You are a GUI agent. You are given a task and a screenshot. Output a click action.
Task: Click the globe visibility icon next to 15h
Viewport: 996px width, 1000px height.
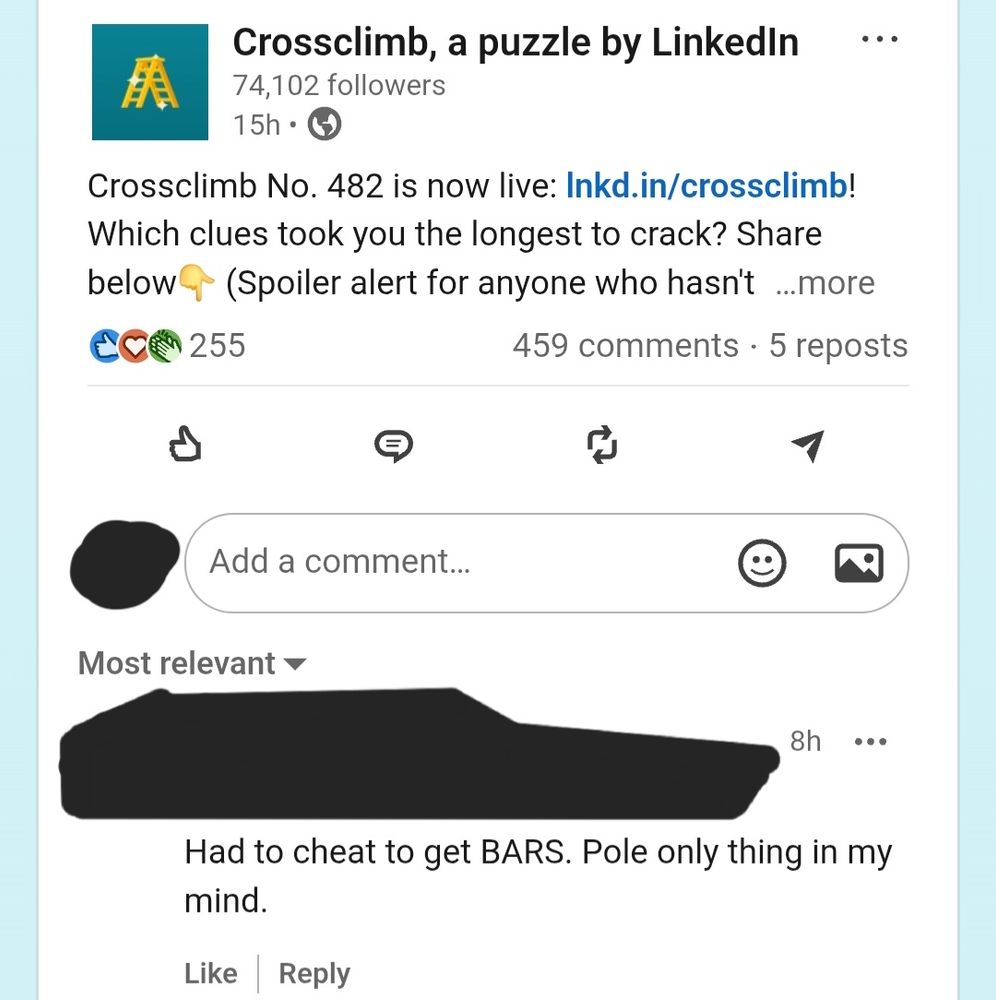[325, 125]
